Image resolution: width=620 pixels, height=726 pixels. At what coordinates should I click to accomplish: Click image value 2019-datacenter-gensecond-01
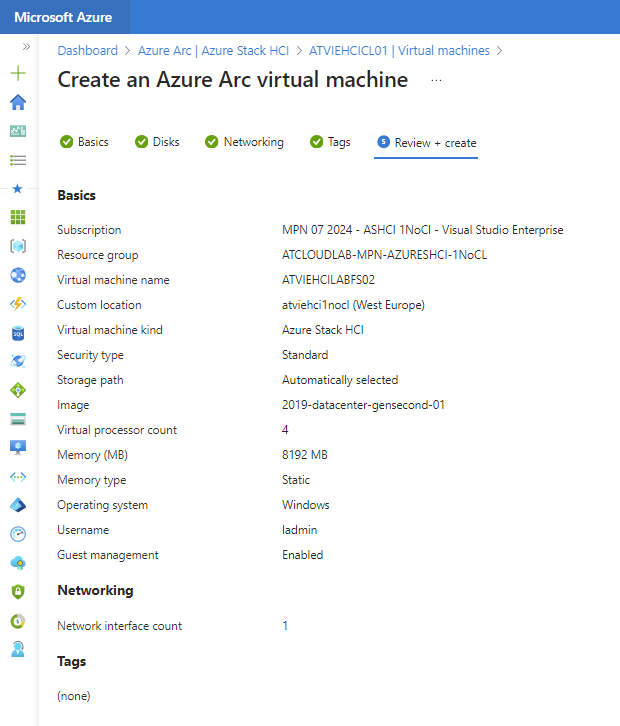tap(363, 405)
